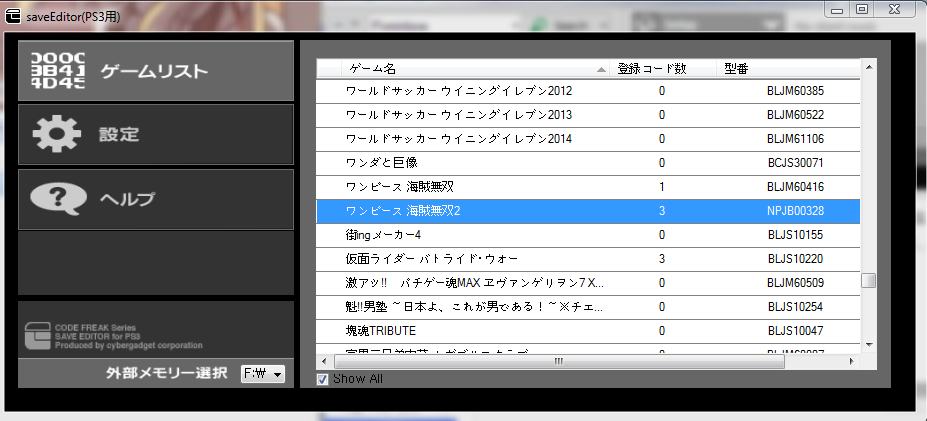
Task: Click model number BLJS10254
Action: coord(795,307)
